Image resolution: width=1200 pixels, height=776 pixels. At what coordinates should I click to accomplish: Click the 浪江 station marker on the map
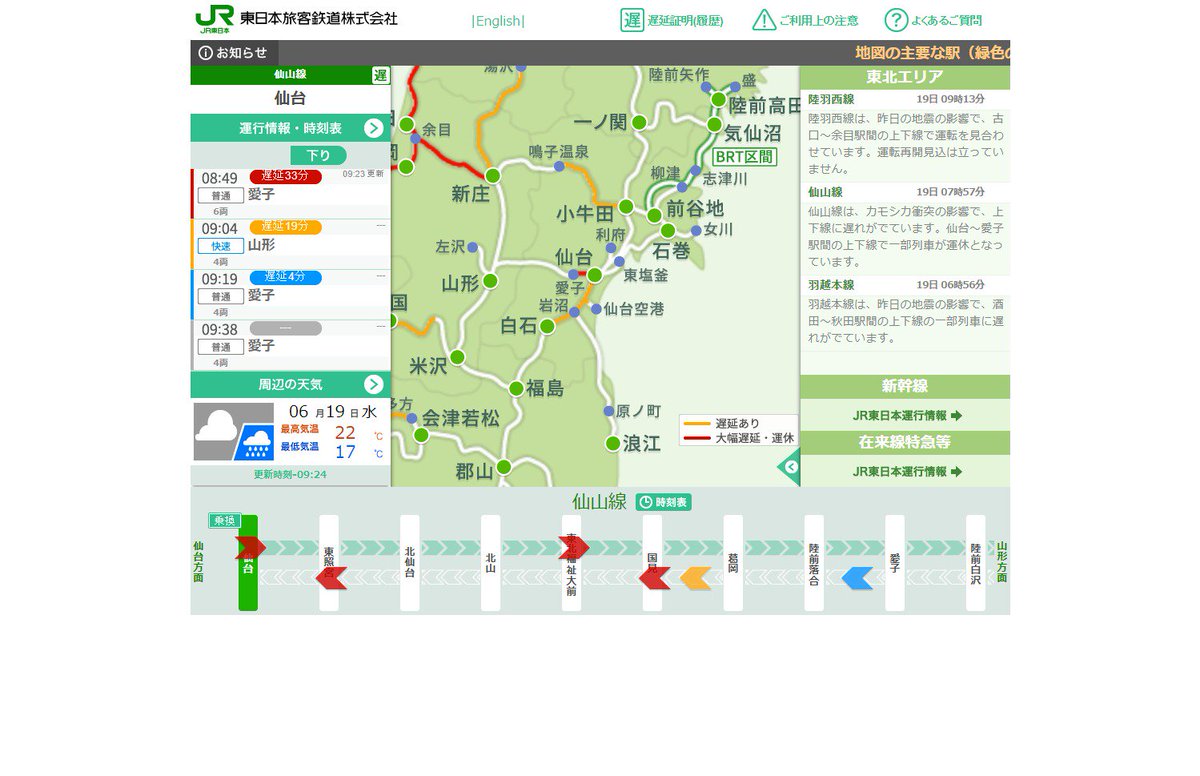[613, 443]
